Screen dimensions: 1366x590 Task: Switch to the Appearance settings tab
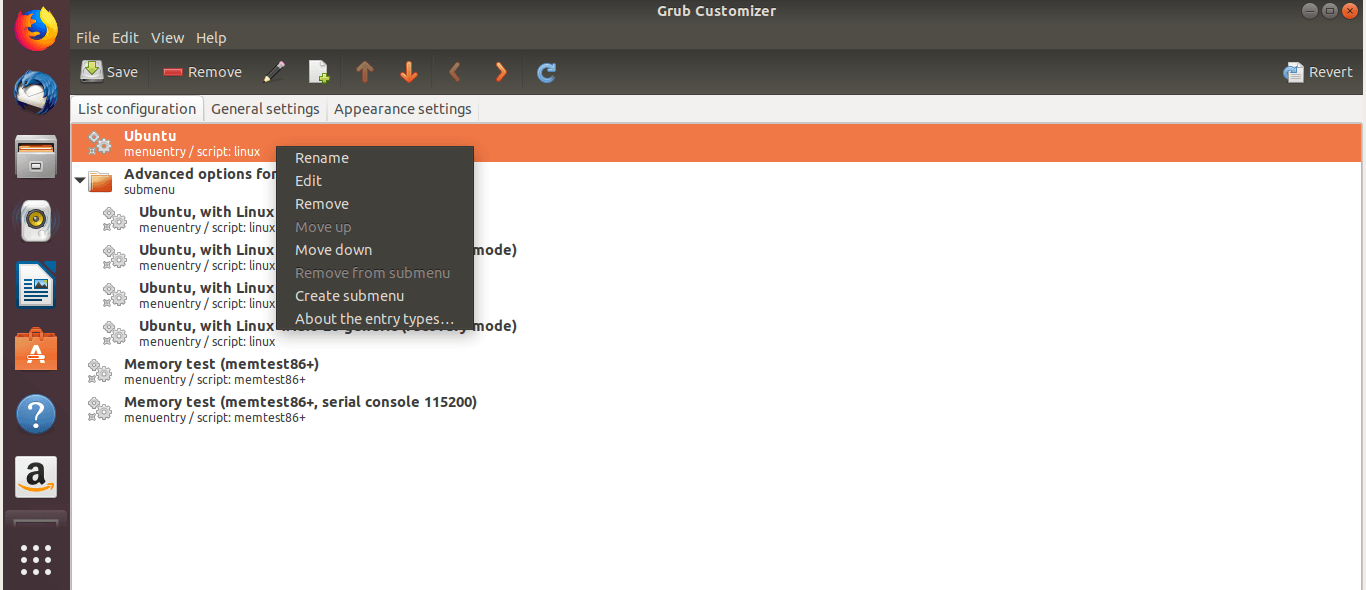coord(403,109)
